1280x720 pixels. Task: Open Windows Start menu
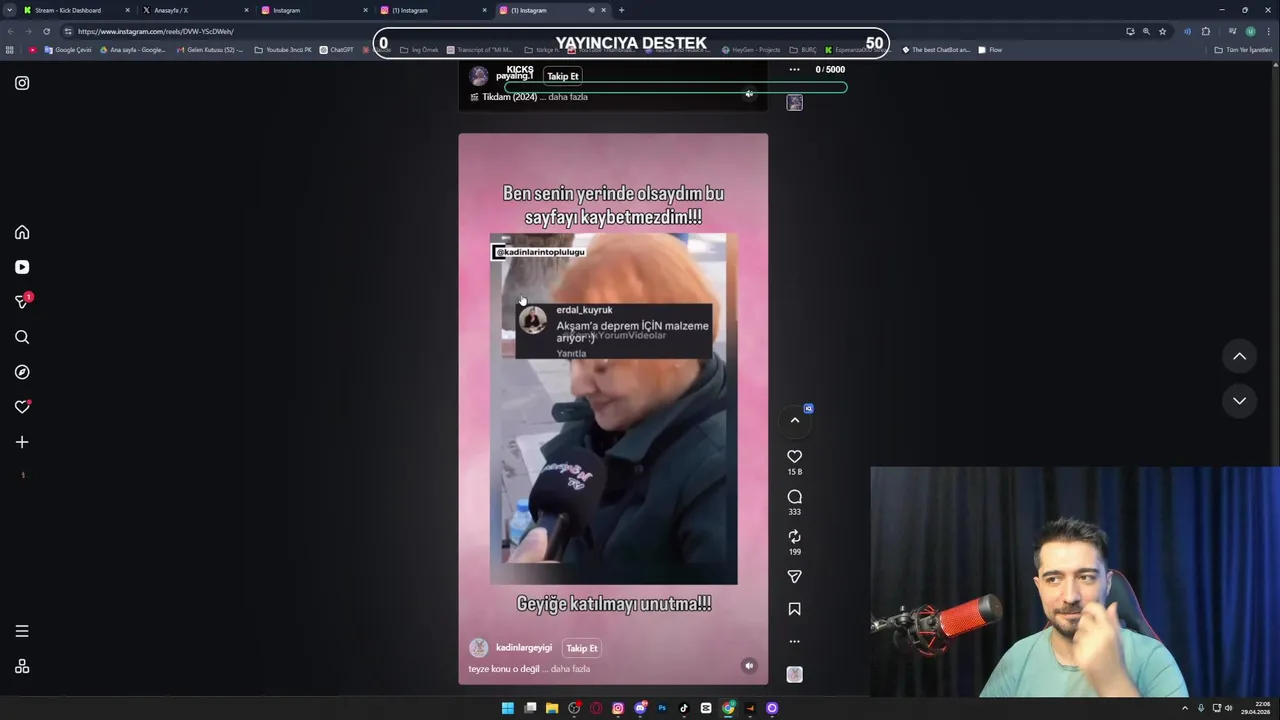pyautogui.click(x=508, y=708)
